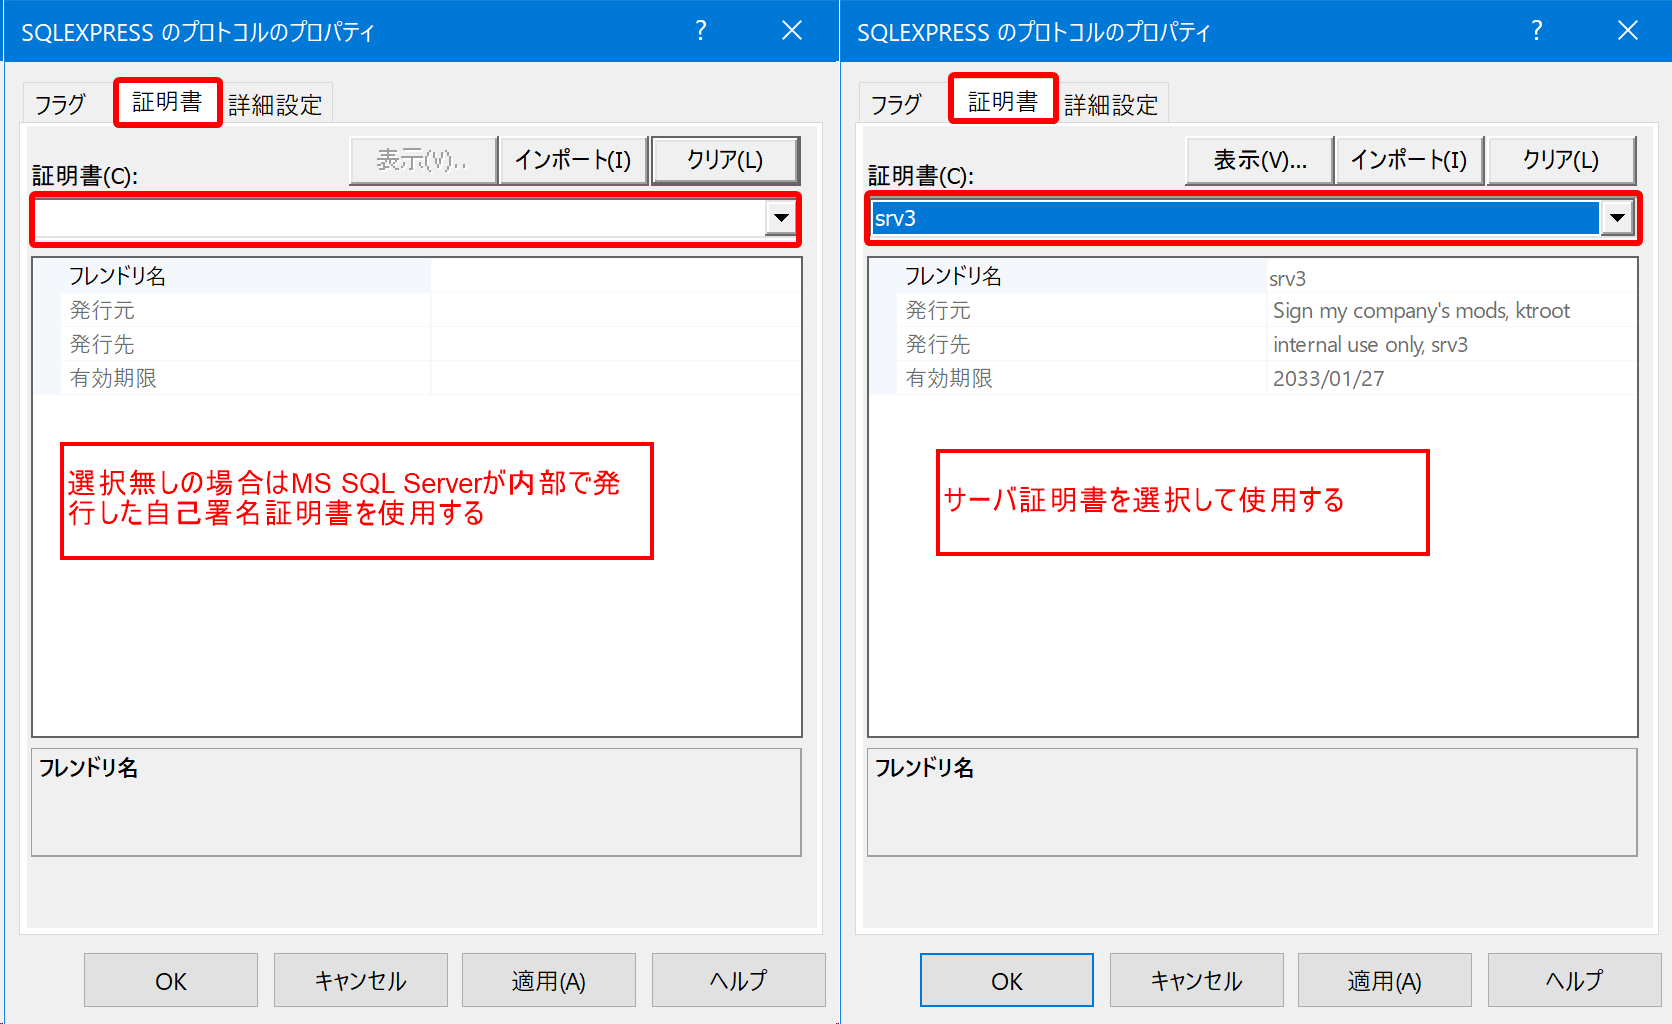Click the srv3 certificate combo box field
This screenshot has height=1024, width=1672.
(1235, 218)
